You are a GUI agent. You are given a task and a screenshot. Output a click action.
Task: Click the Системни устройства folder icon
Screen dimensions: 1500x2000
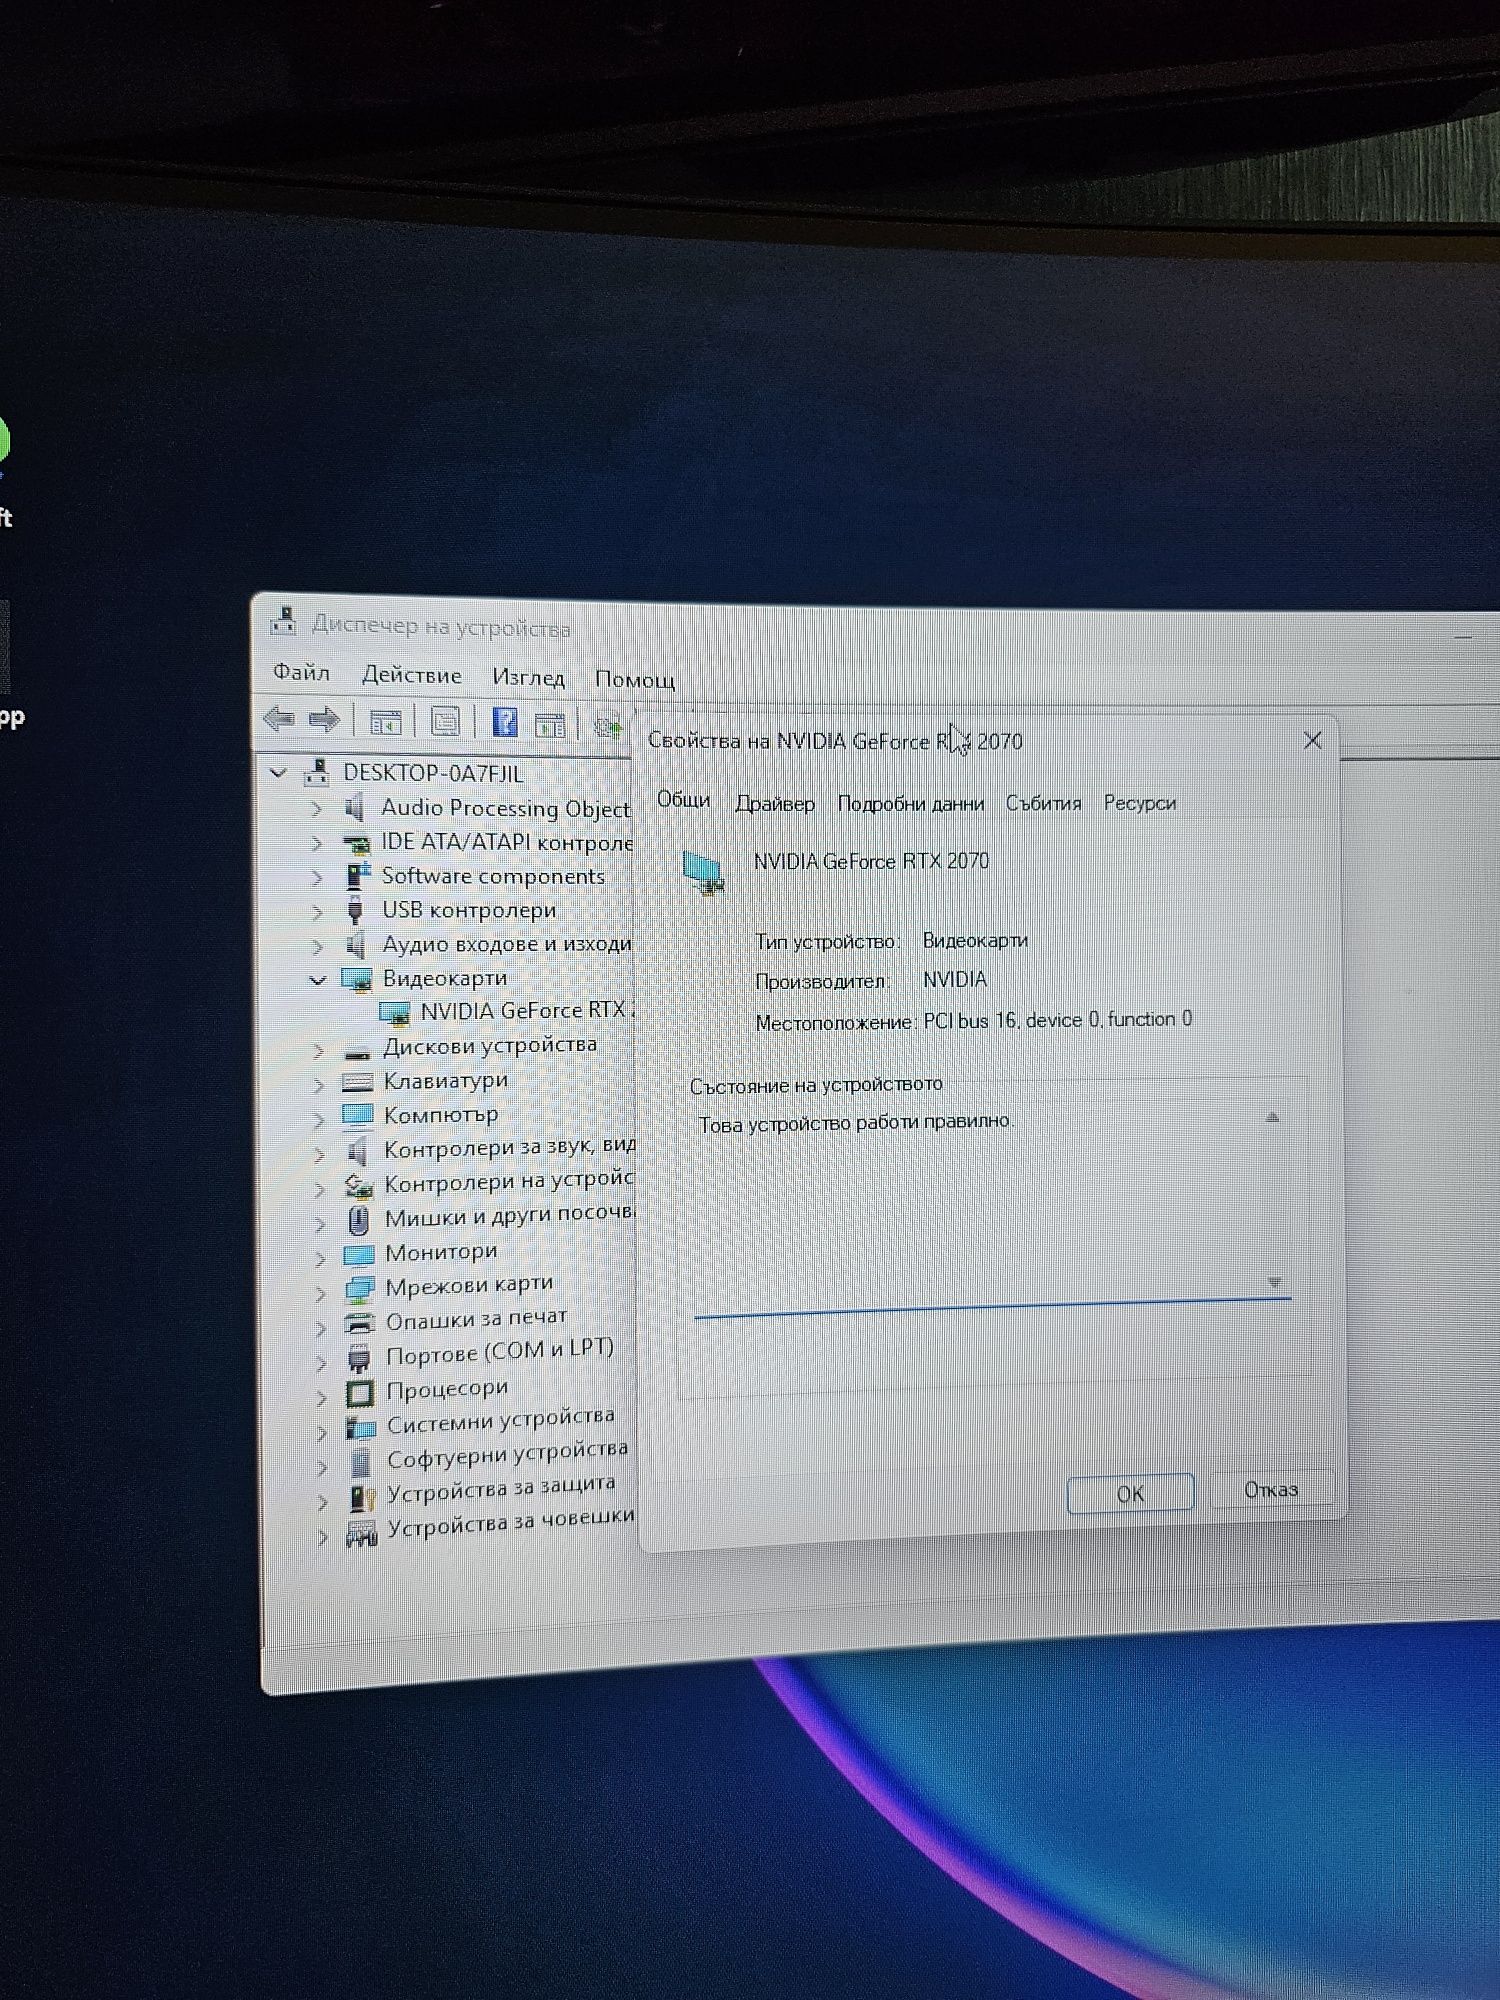tap(361, 1427)
